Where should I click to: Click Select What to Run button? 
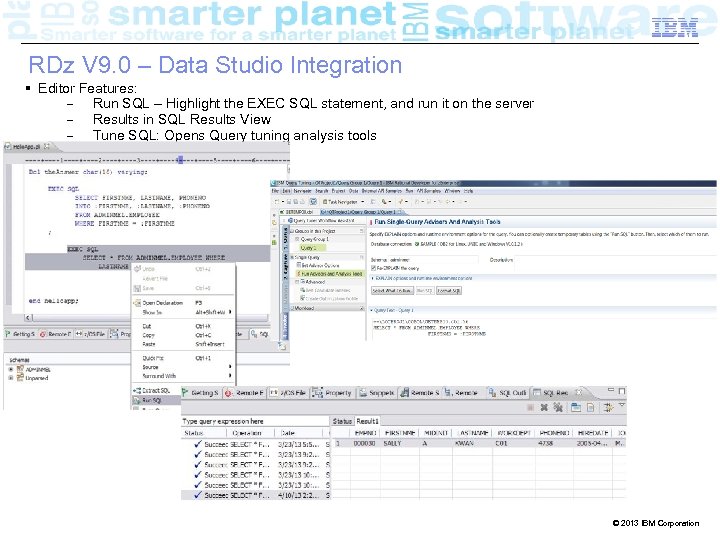(x=392, y=291)
